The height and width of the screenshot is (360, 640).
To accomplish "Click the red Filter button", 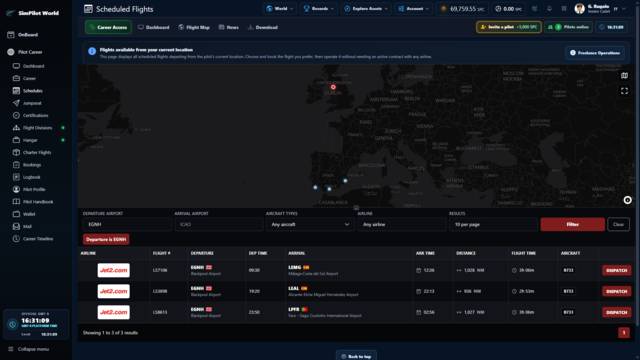I will (x=573, y=224).
